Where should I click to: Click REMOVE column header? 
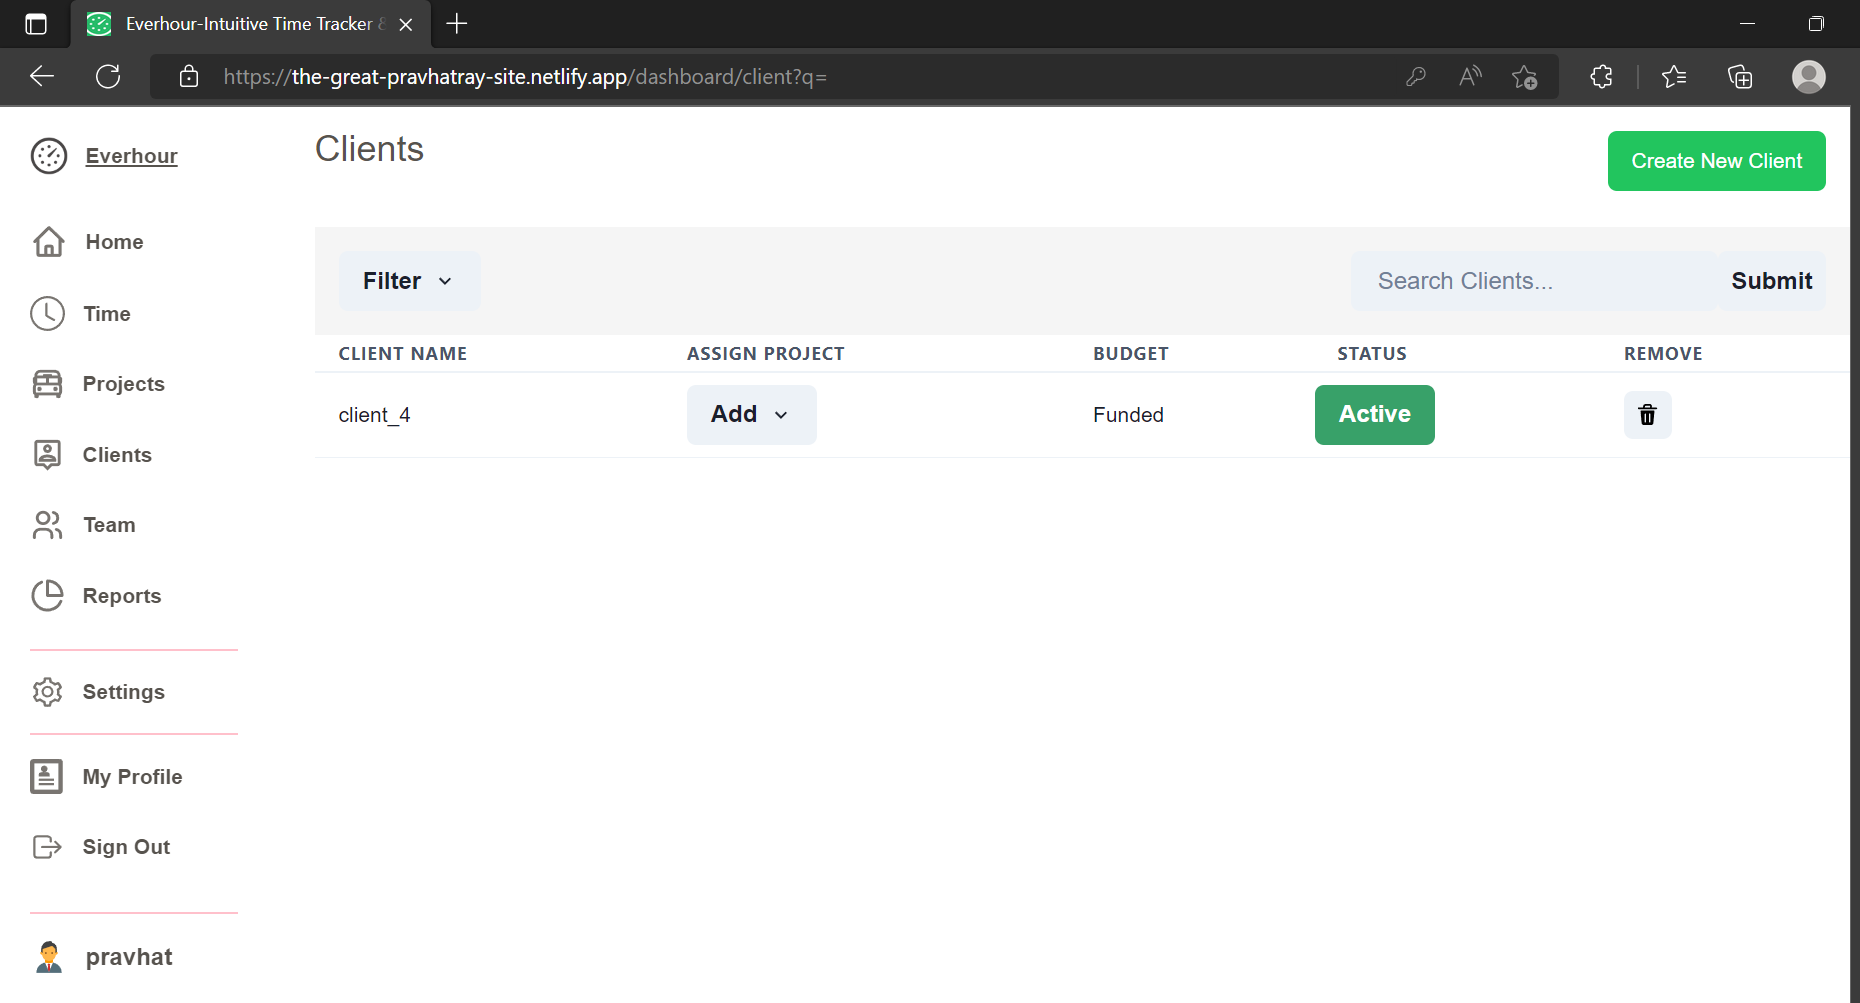click(1662, 354)
